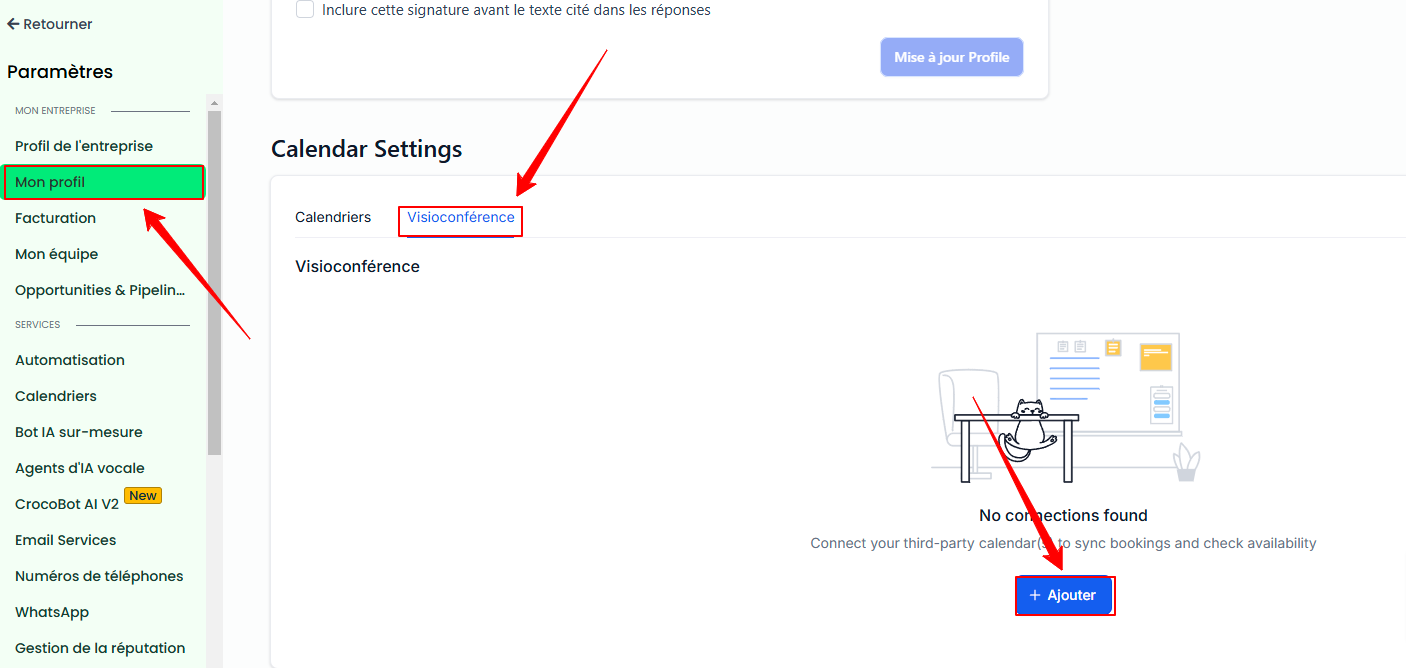This screenshot has width=1406, height=668.
Task: Open Opportunities & Pipelines settings
Action: tap(100, 290)
